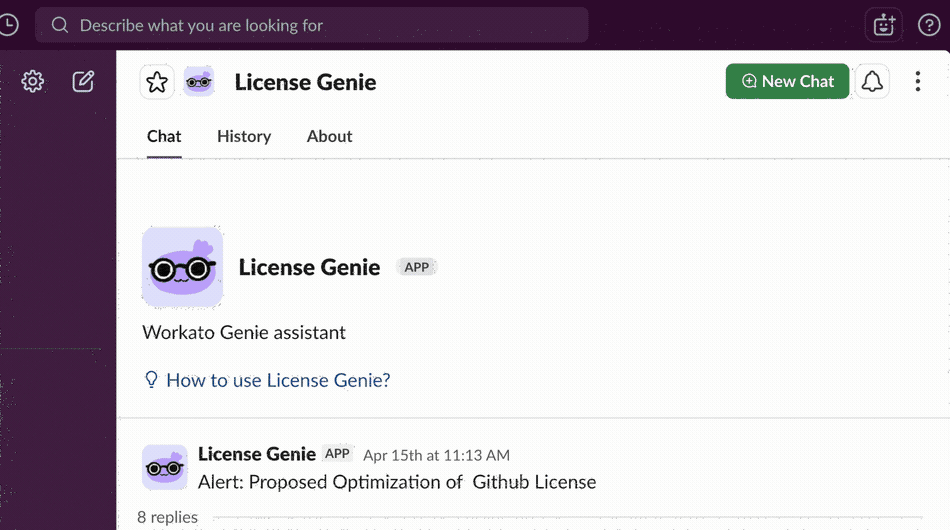This screenshot has width=950, height=530.
Task: Start a New Chat
Action: tap(788, 81)
